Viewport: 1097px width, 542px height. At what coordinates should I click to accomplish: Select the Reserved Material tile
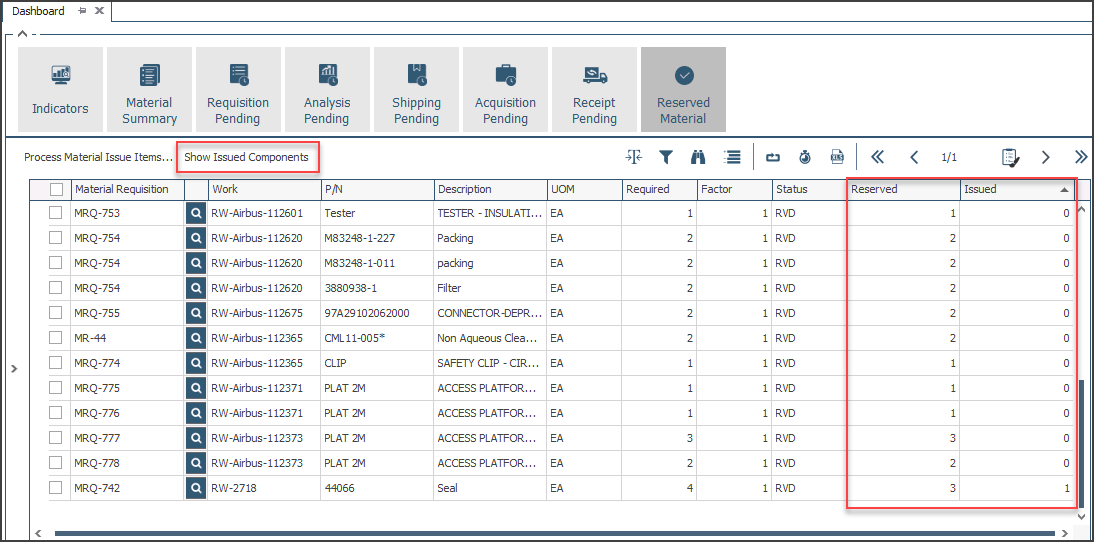[684, 90]
